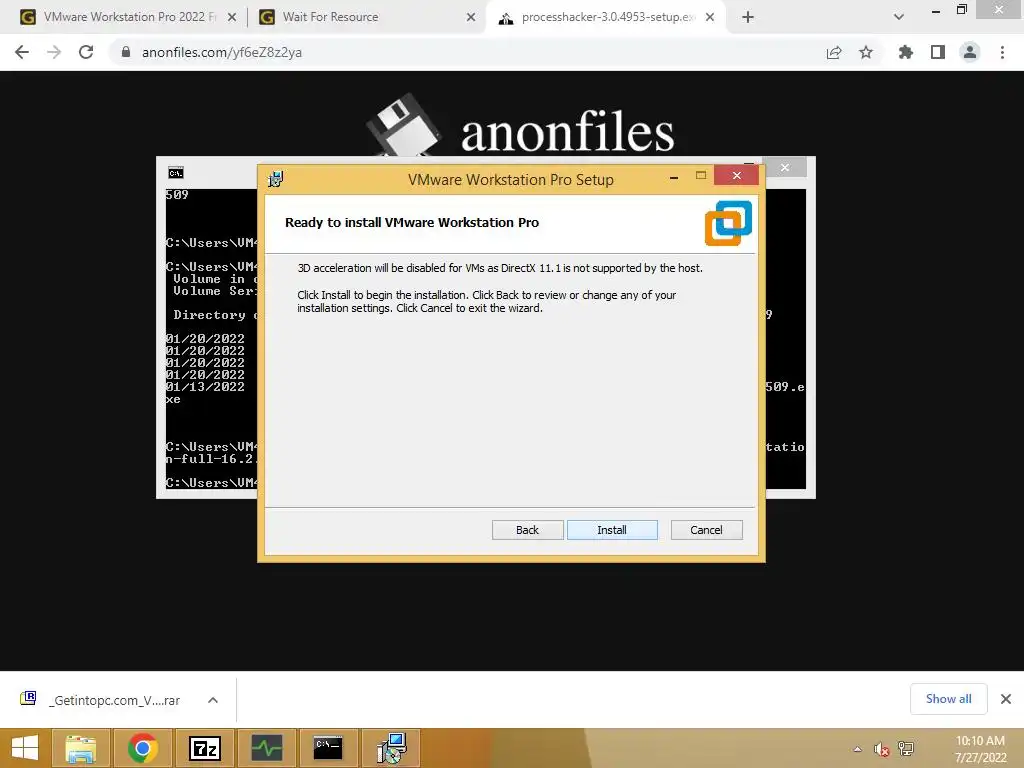Close the downloads bar

(x=1006, y=699)
